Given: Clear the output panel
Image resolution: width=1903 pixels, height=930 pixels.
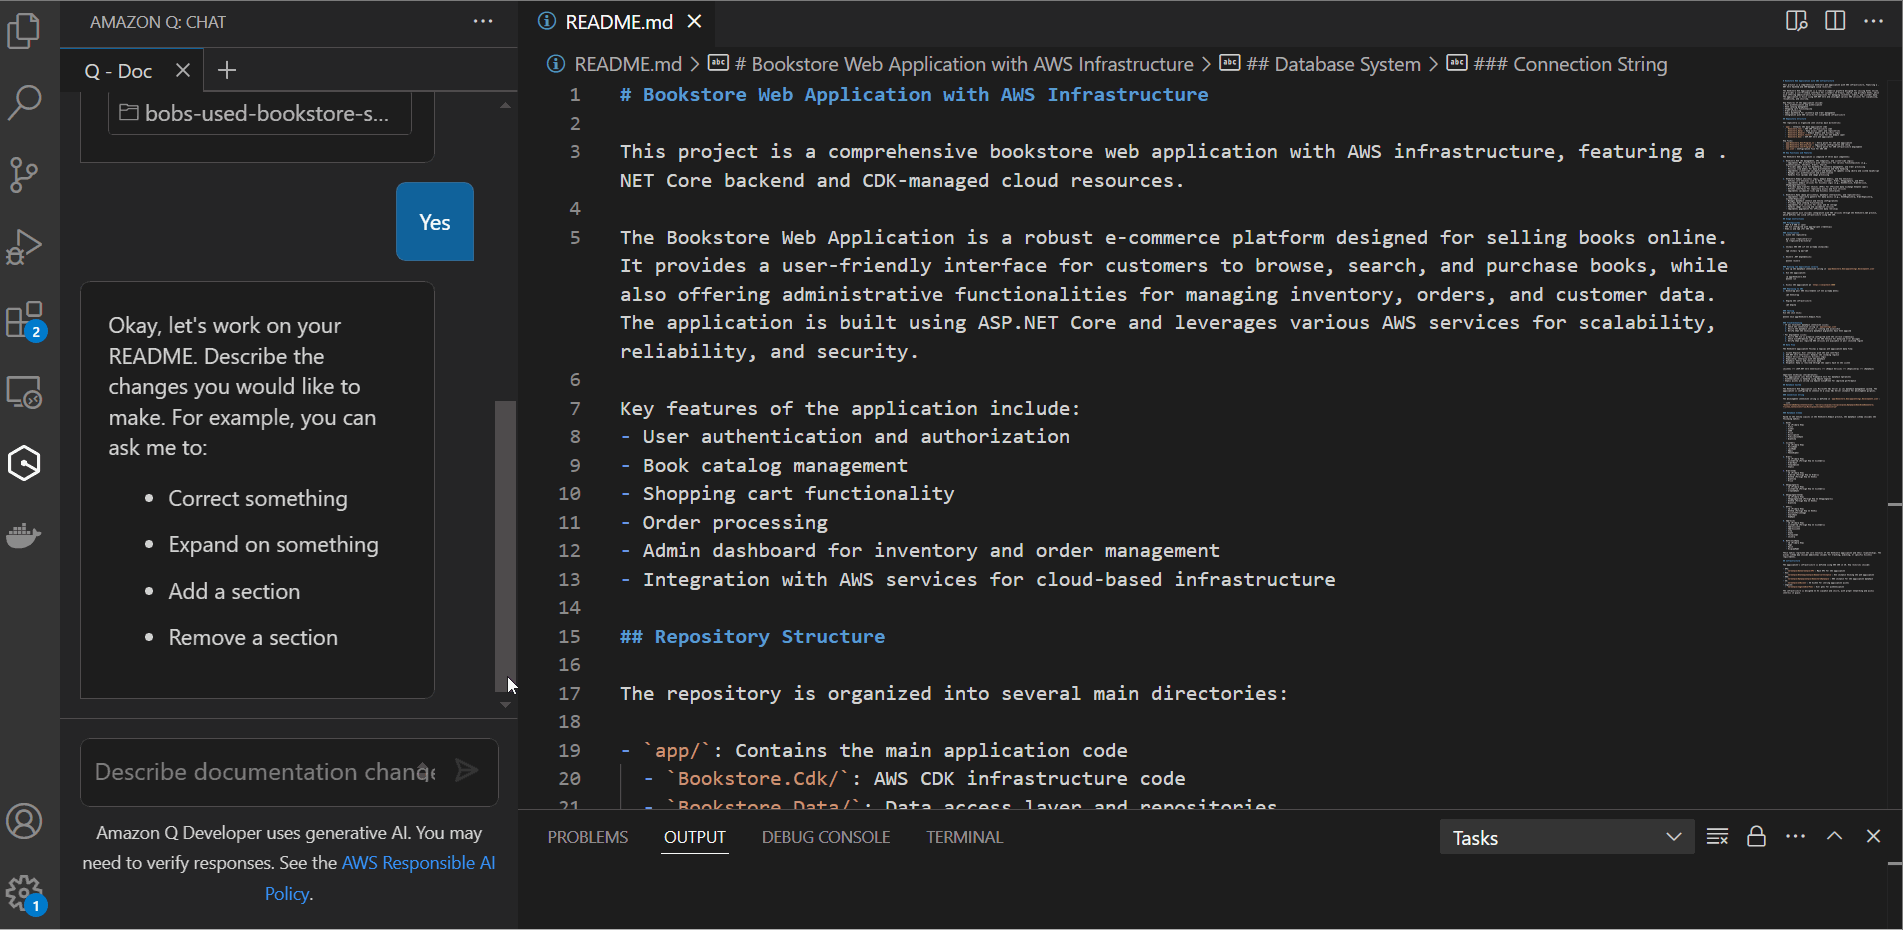Looking at the screenshot, I should coord(1717,836).
